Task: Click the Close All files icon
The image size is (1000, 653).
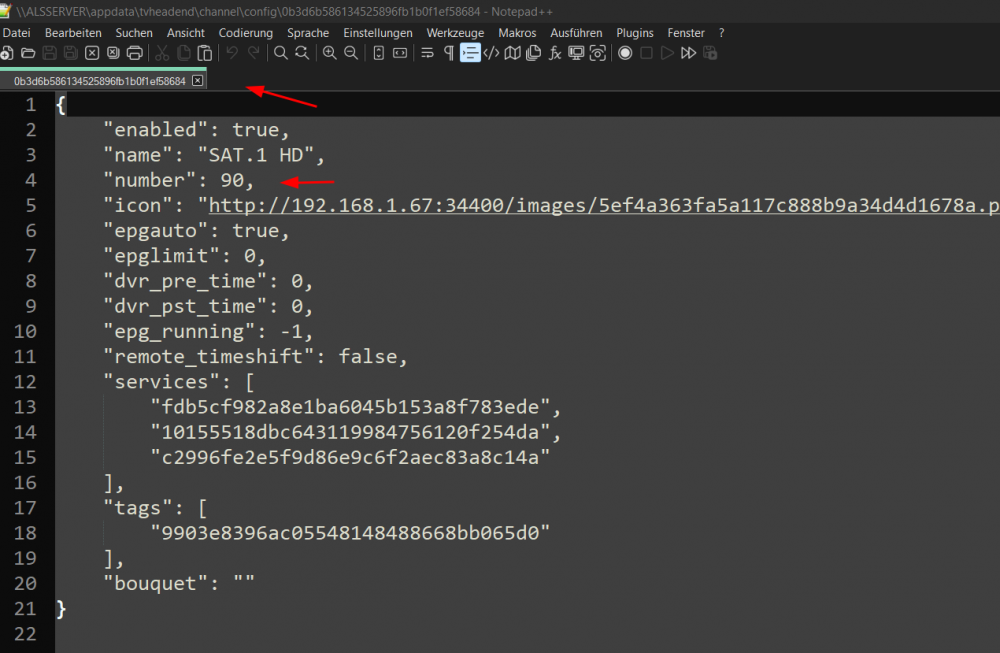Action: 113,53
